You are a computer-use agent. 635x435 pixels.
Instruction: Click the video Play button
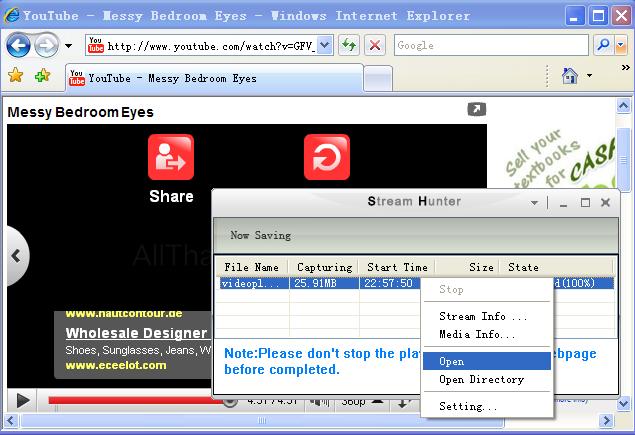click(x=23, y=401)
